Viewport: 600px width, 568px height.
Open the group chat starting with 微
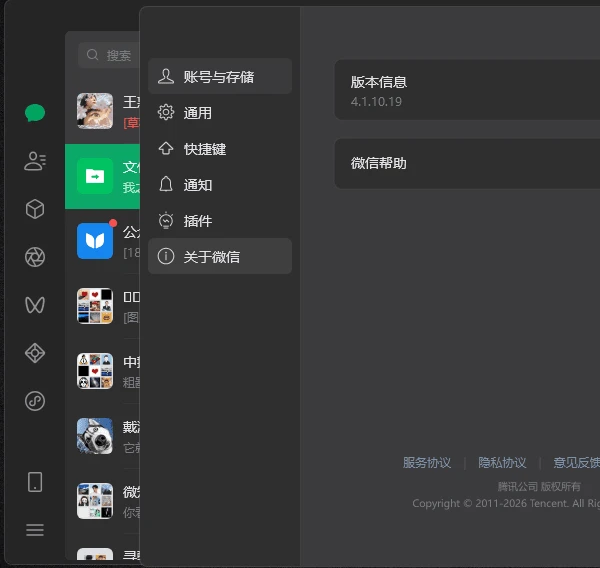(103, 501)
